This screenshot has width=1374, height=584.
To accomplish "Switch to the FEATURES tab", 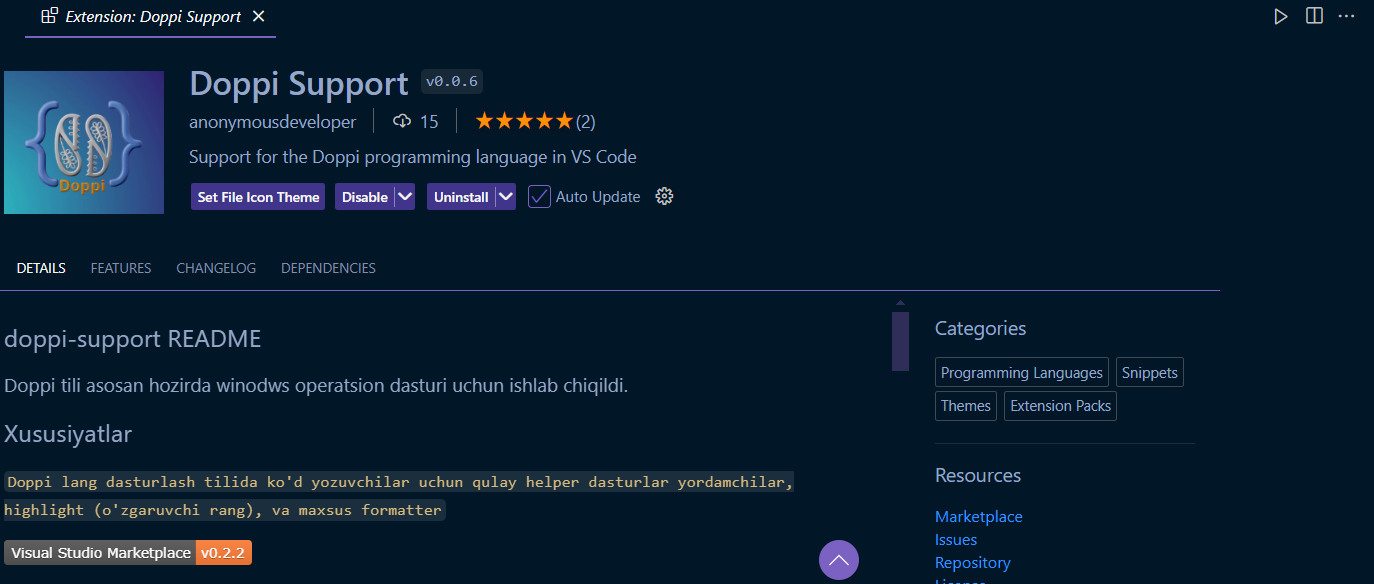I will (121, 268).
